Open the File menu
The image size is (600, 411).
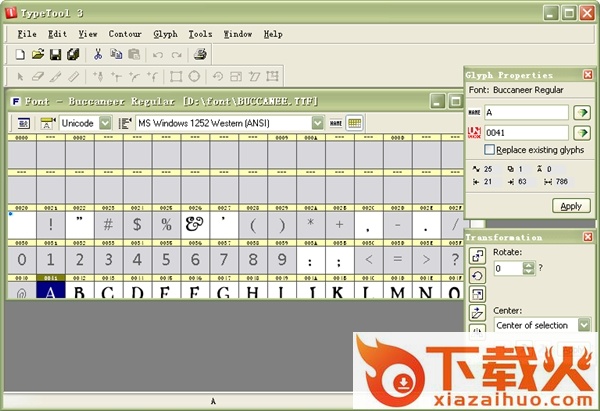click(x=27, y=34)
